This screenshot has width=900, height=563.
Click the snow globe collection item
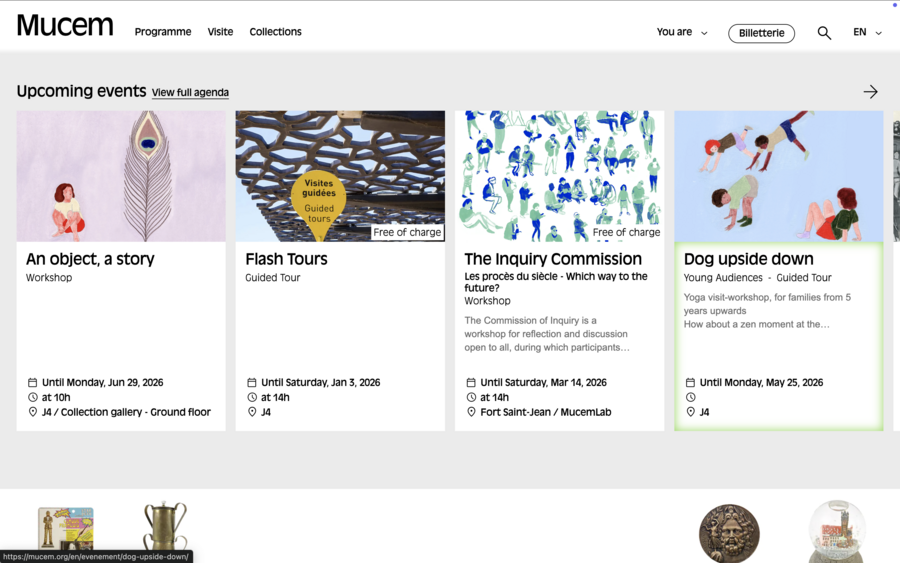point(837,531)
